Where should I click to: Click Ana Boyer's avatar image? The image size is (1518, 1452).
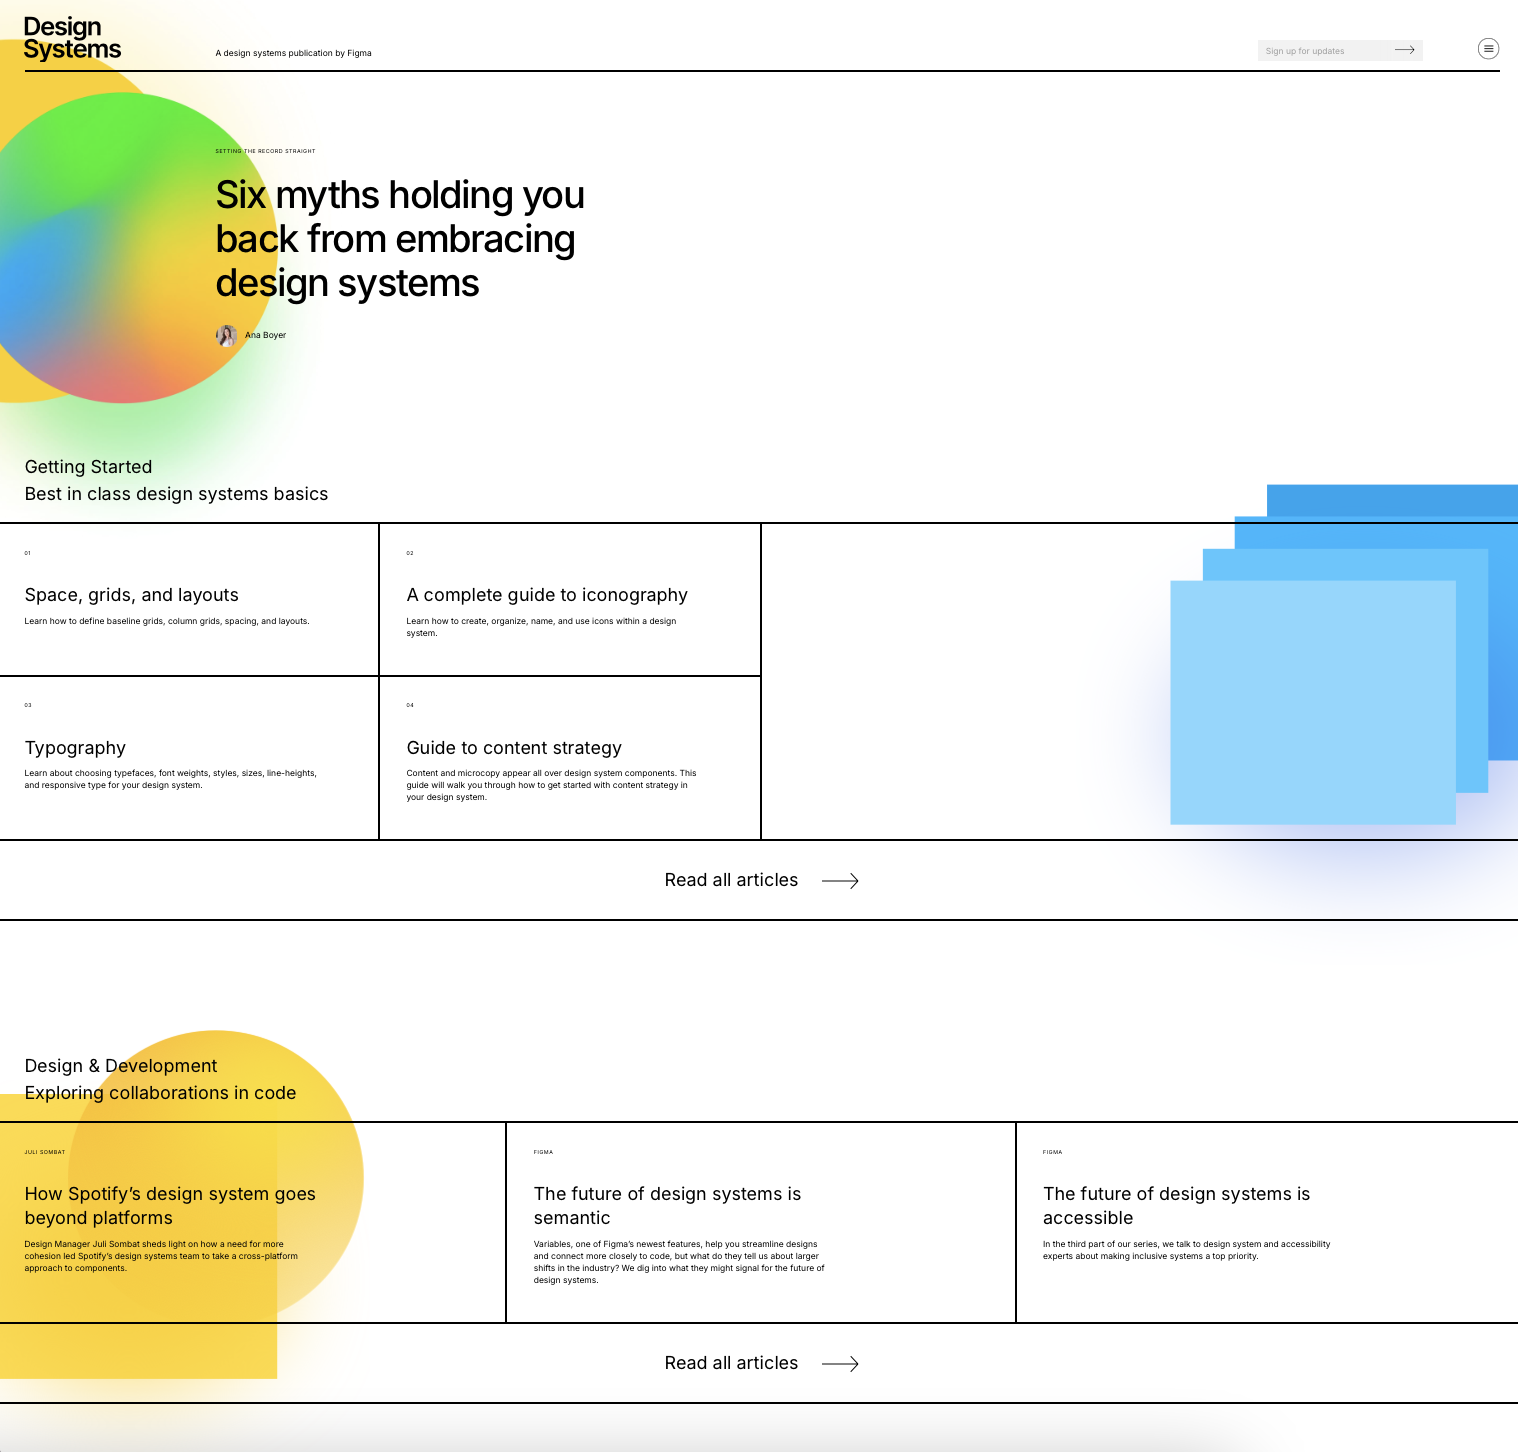(x=227, y=335)
